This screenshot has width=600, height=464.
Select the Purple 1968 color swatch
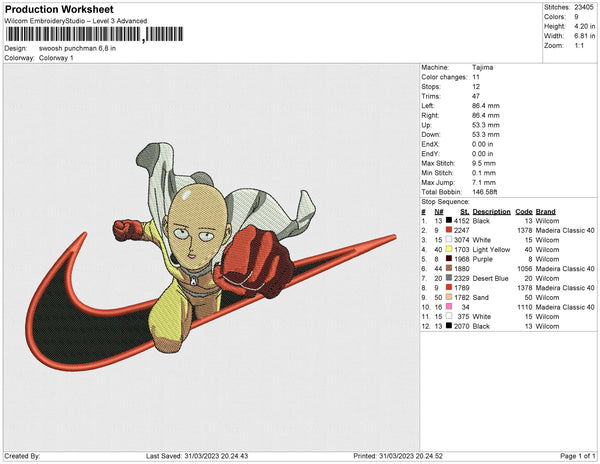(x=449, y=259)
